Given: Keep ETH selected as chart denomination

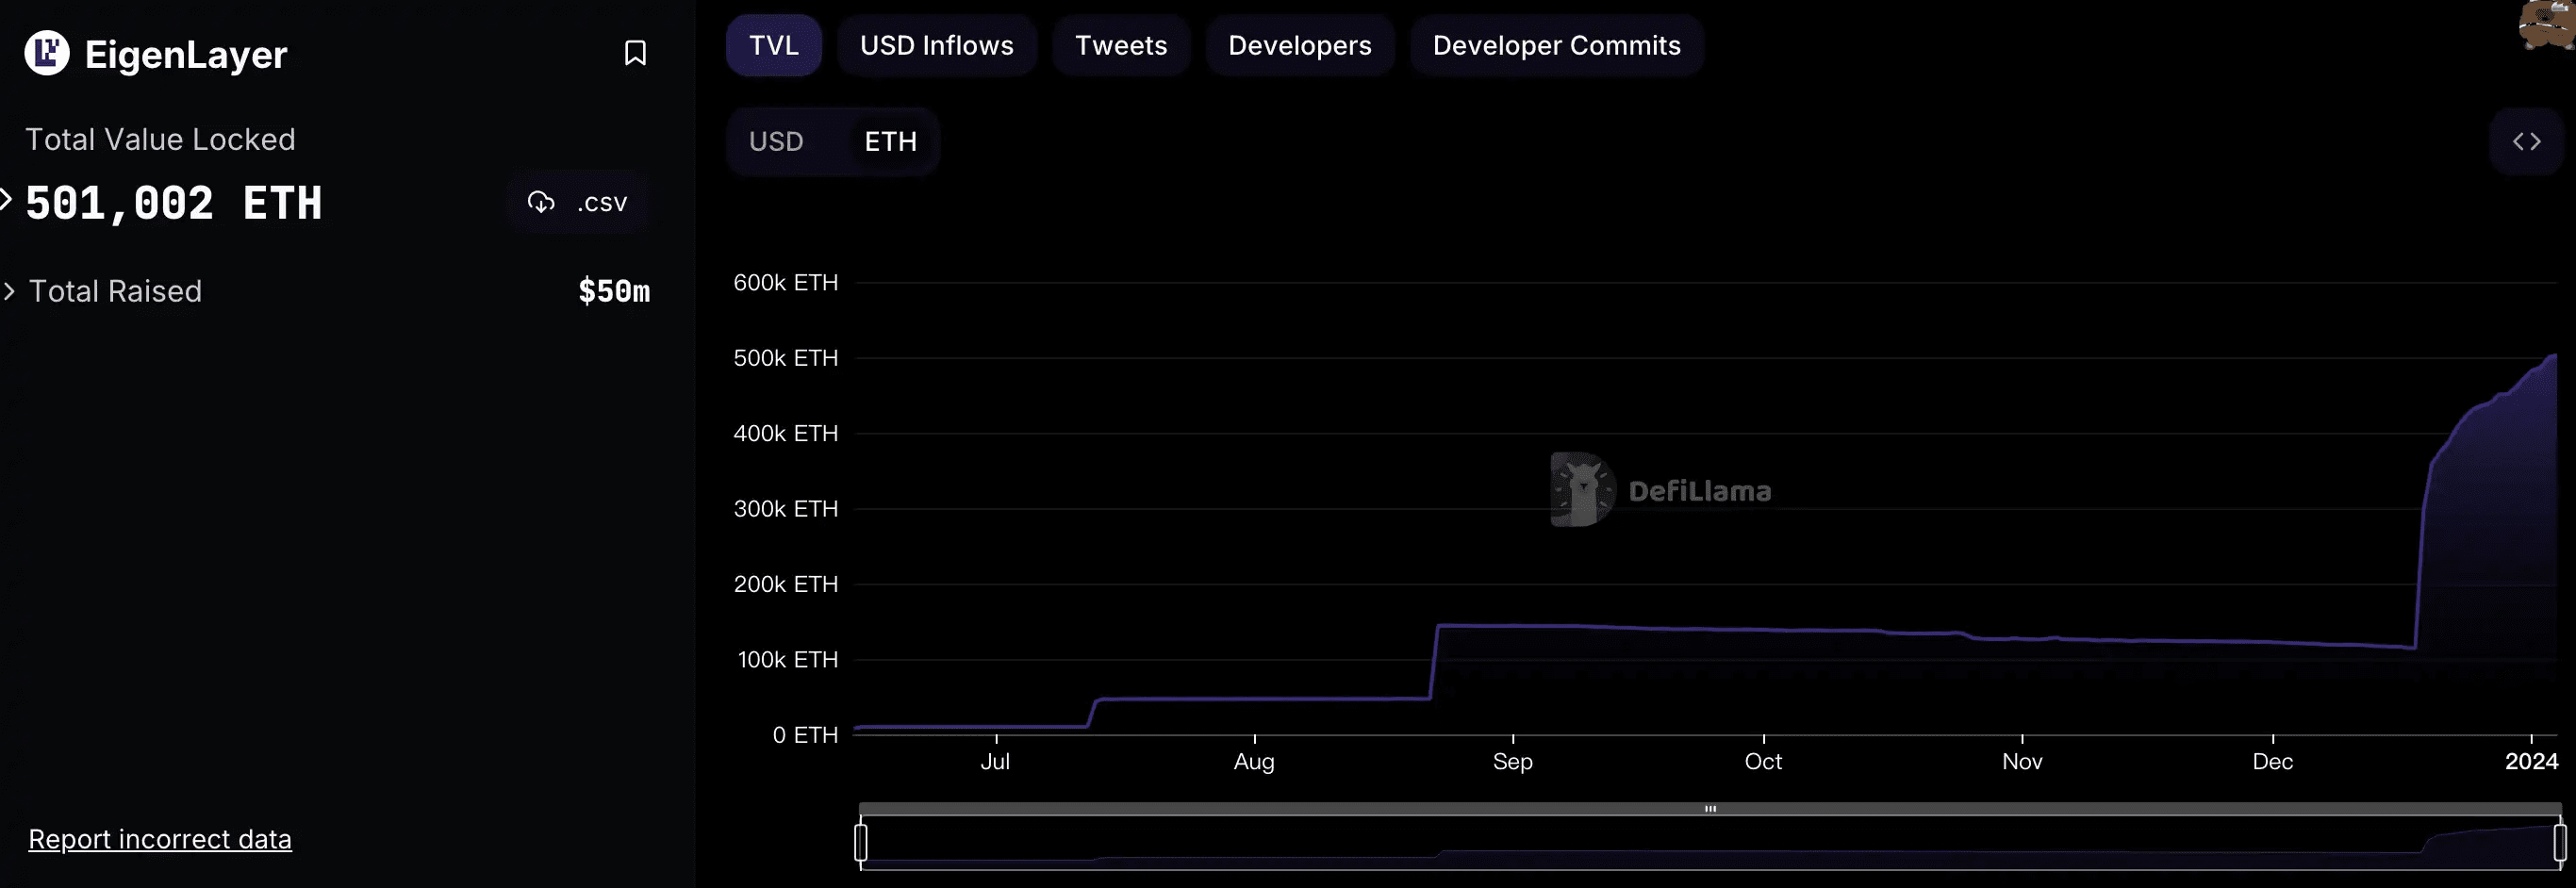Looking at the screenshot, I should point(890,141).
